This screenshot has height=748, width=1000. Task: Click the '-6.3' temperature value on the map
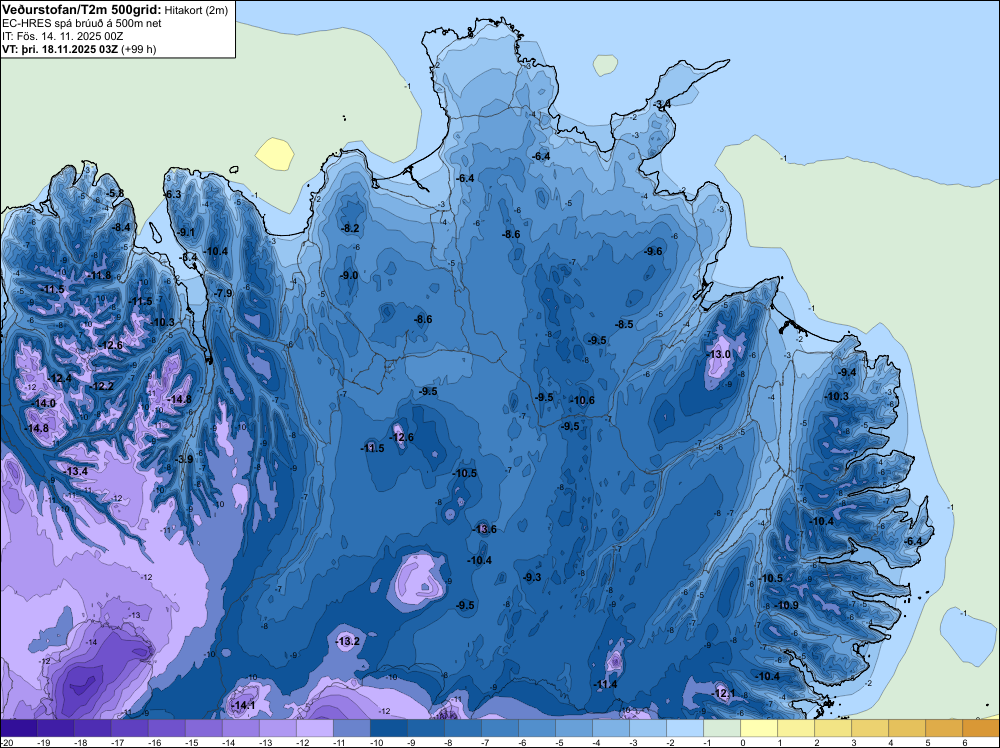pyautogui.click(x=172, y=194)
